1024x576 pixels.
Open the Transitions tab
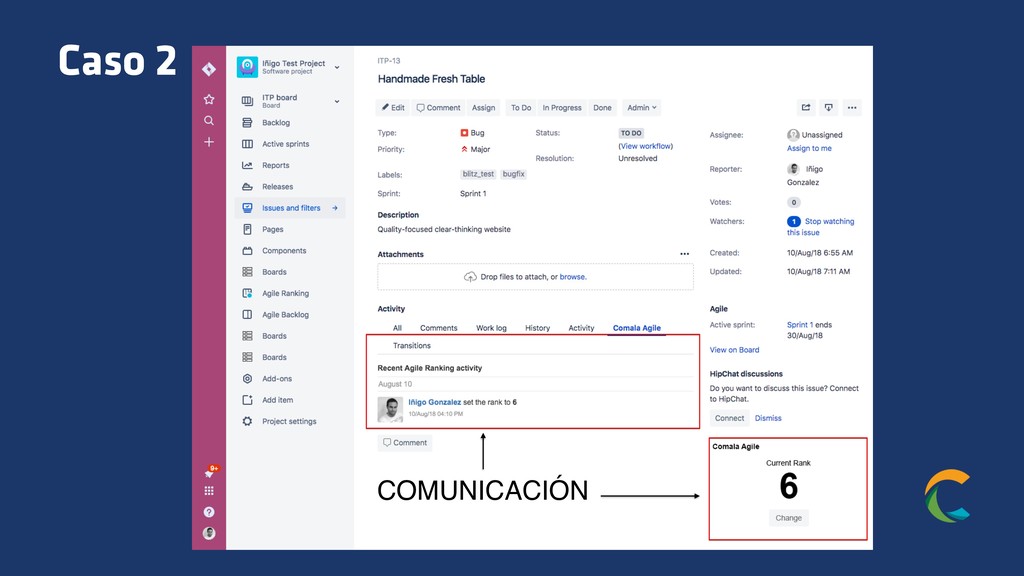(411, 345)
